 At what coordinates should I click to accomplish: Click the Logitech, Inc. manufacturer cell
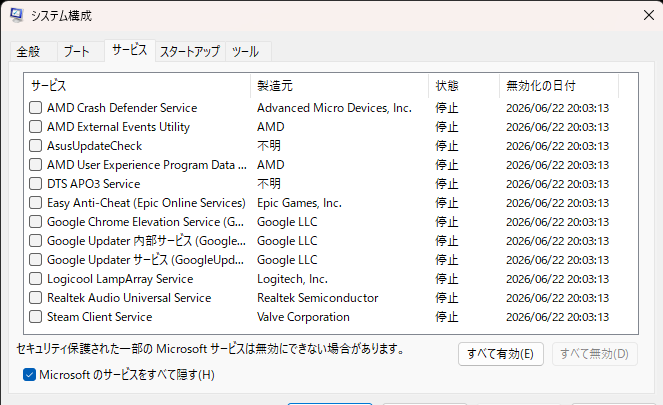click(x=293, y=279)
